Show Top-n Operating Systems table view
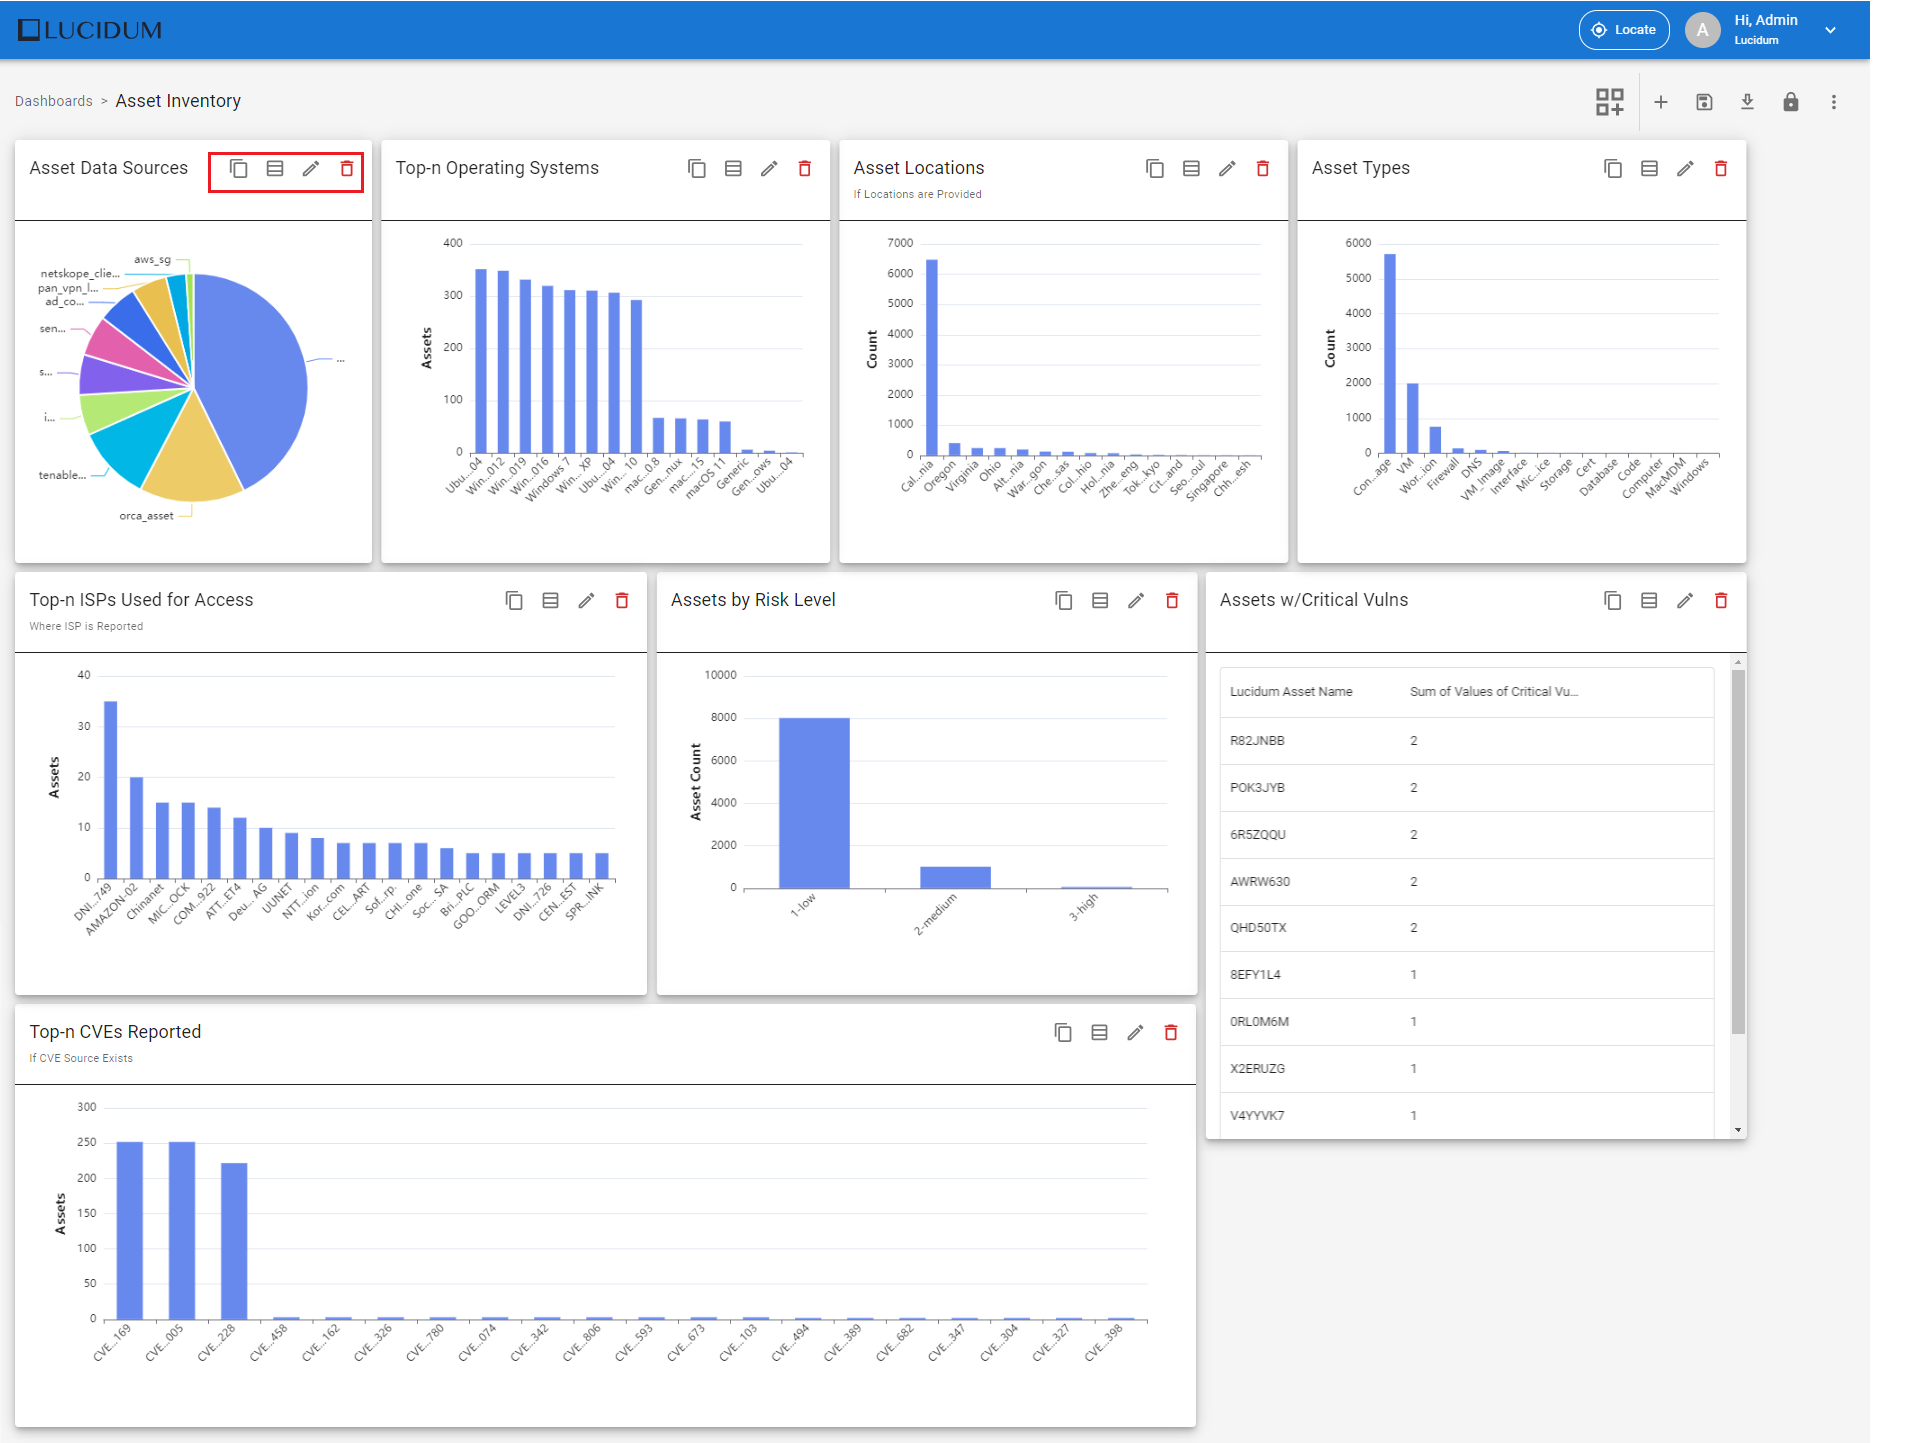 point(733,168)
